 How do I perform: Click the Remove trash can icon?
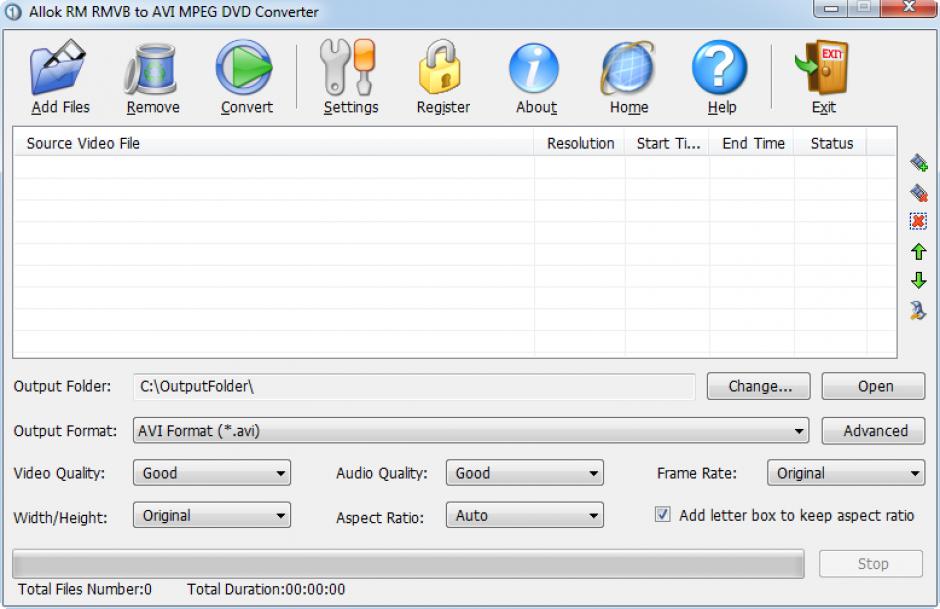152,69
